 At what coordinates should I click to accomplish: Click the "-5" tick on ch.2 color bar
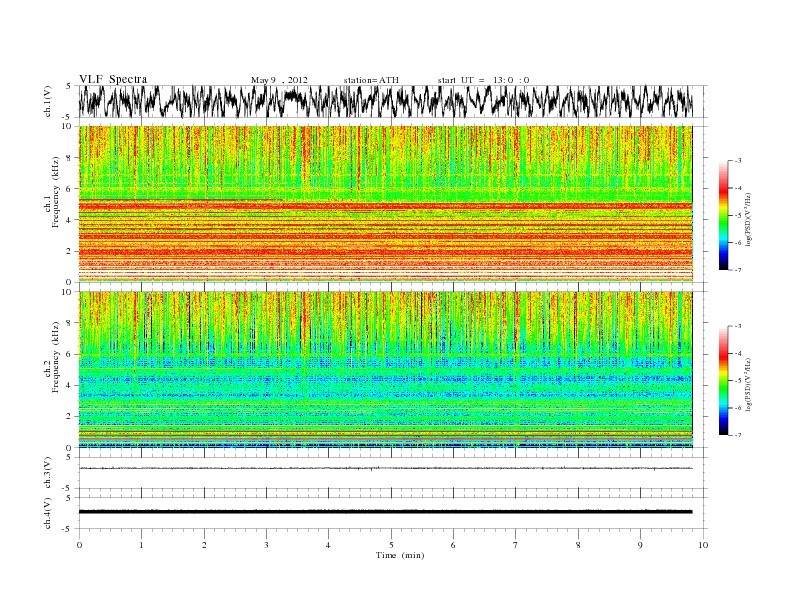pyautogui.click(x=738, y=381)
